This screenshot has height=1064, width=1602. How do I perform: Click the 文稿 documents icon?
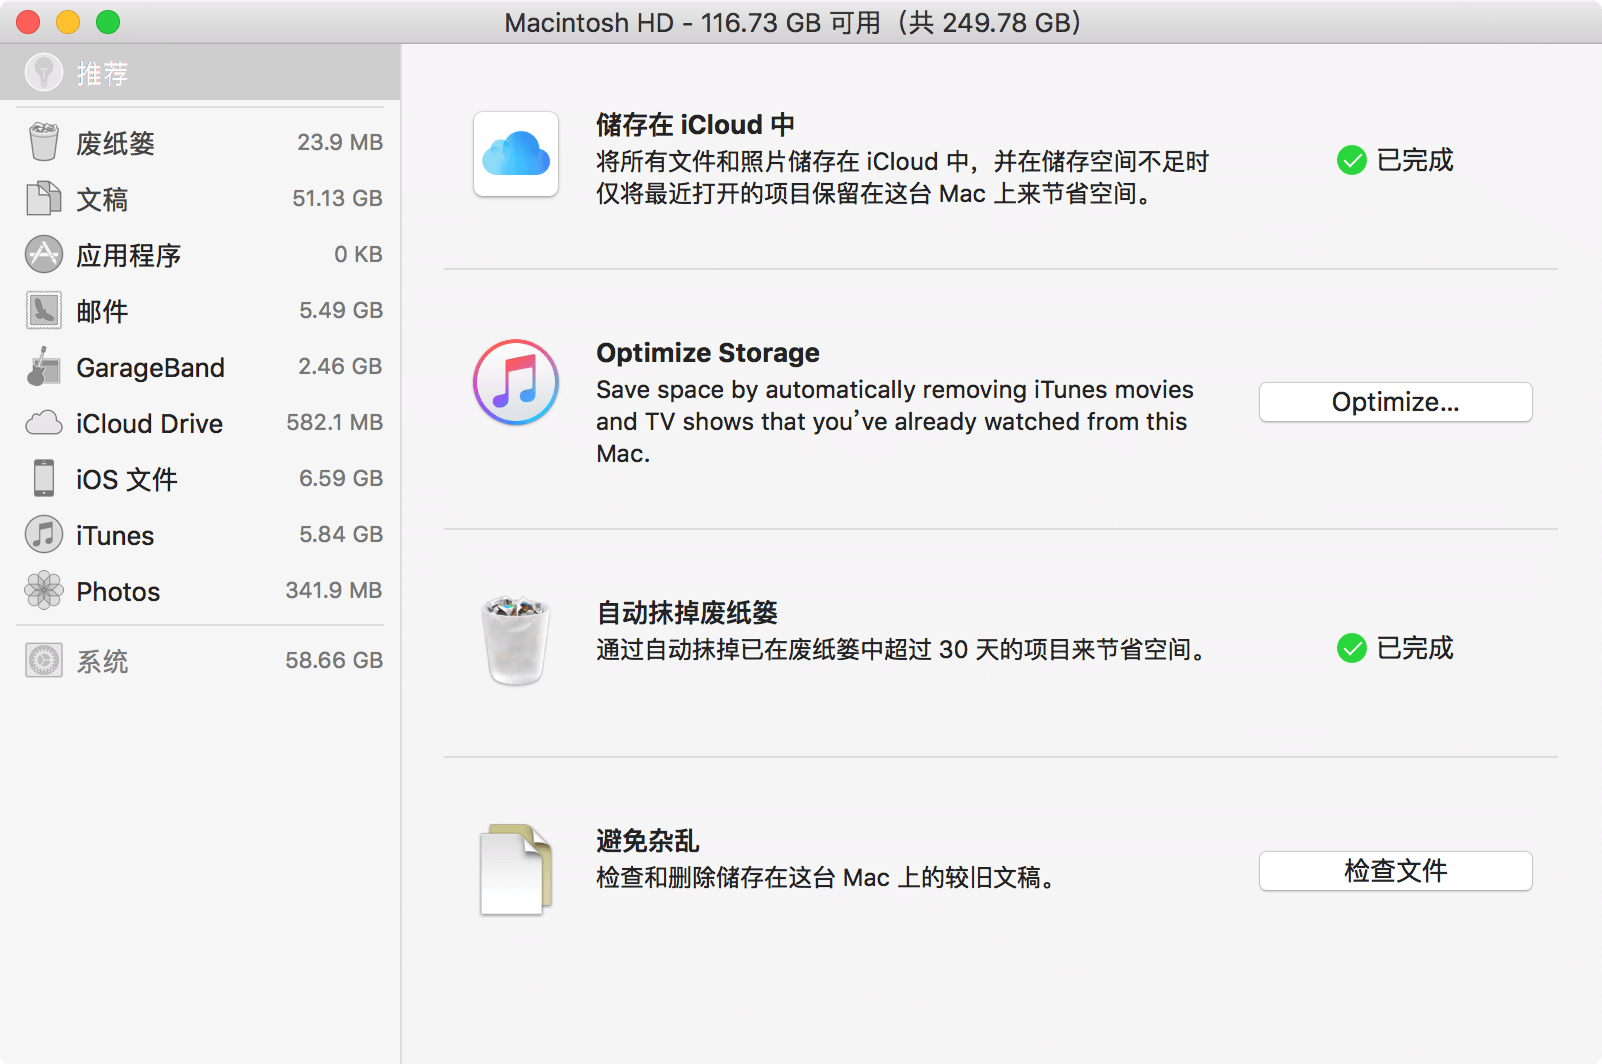43,198
